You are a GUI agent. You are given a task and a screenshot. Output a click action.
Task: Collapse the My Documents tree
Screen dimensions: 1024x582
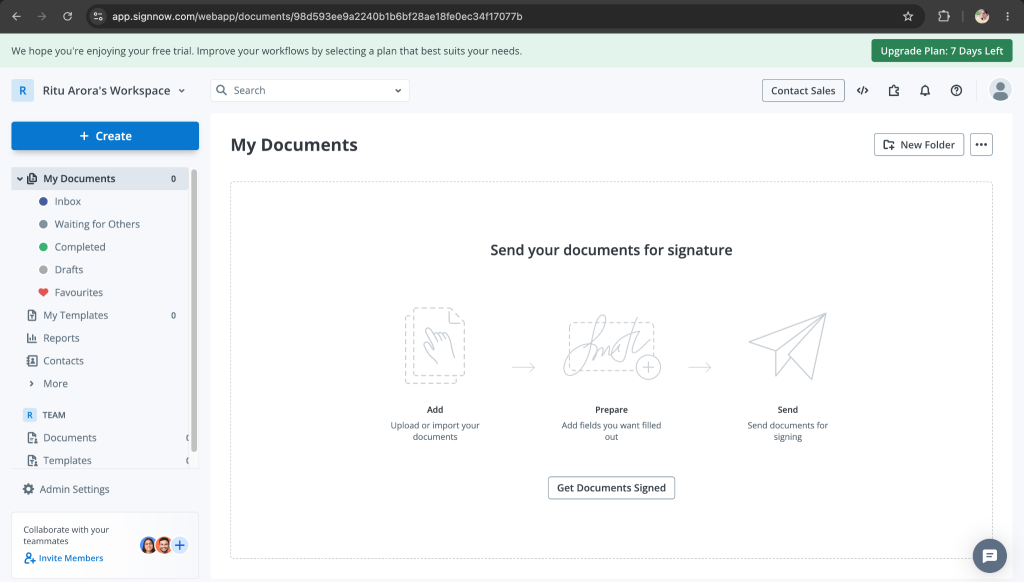[20, 178]
